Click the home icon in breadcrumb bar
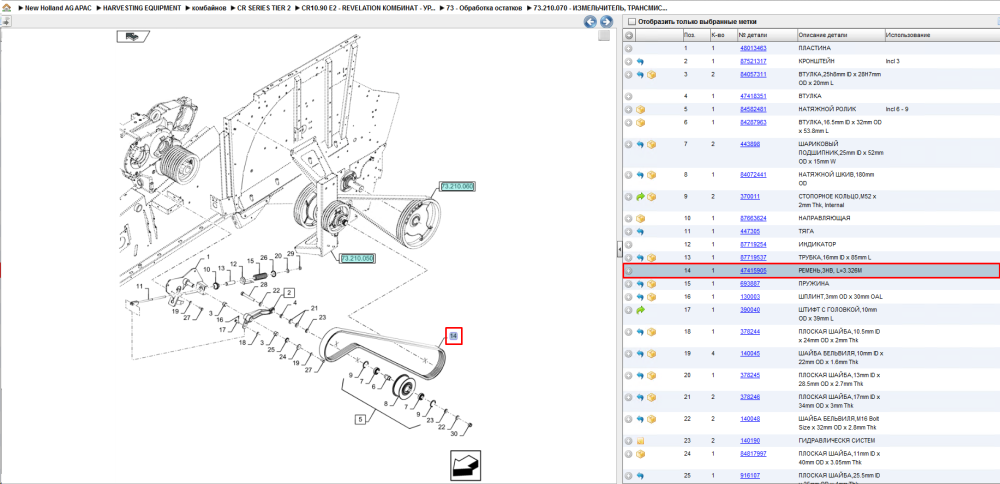Viewport: 1000px width, 484px height. point(6,8)
